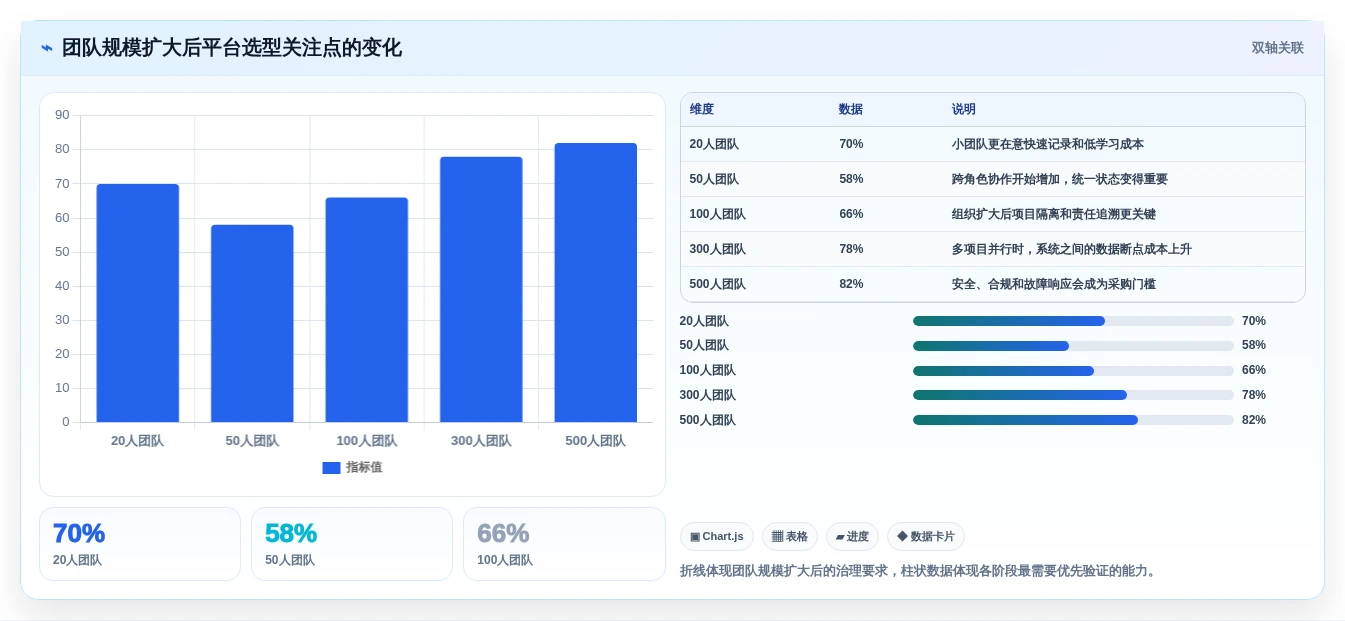Click the 78% value in table

[x=851, y=250]
